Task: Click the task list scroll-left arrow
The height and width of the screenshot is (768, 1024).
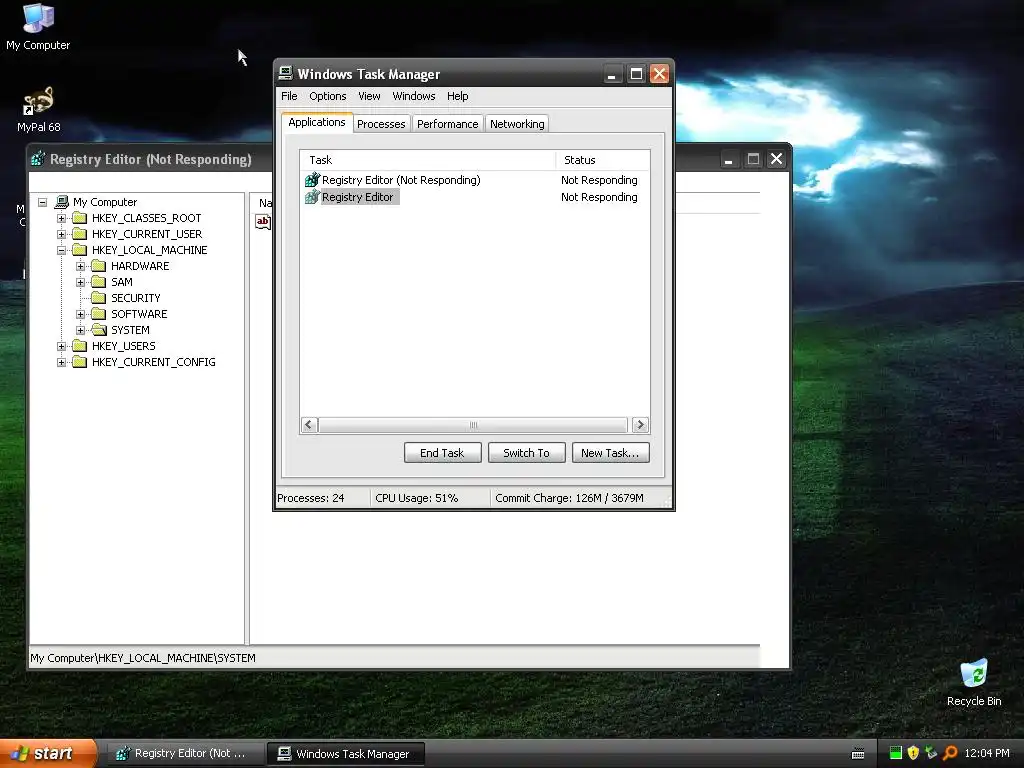Action: tap(310, 425)
